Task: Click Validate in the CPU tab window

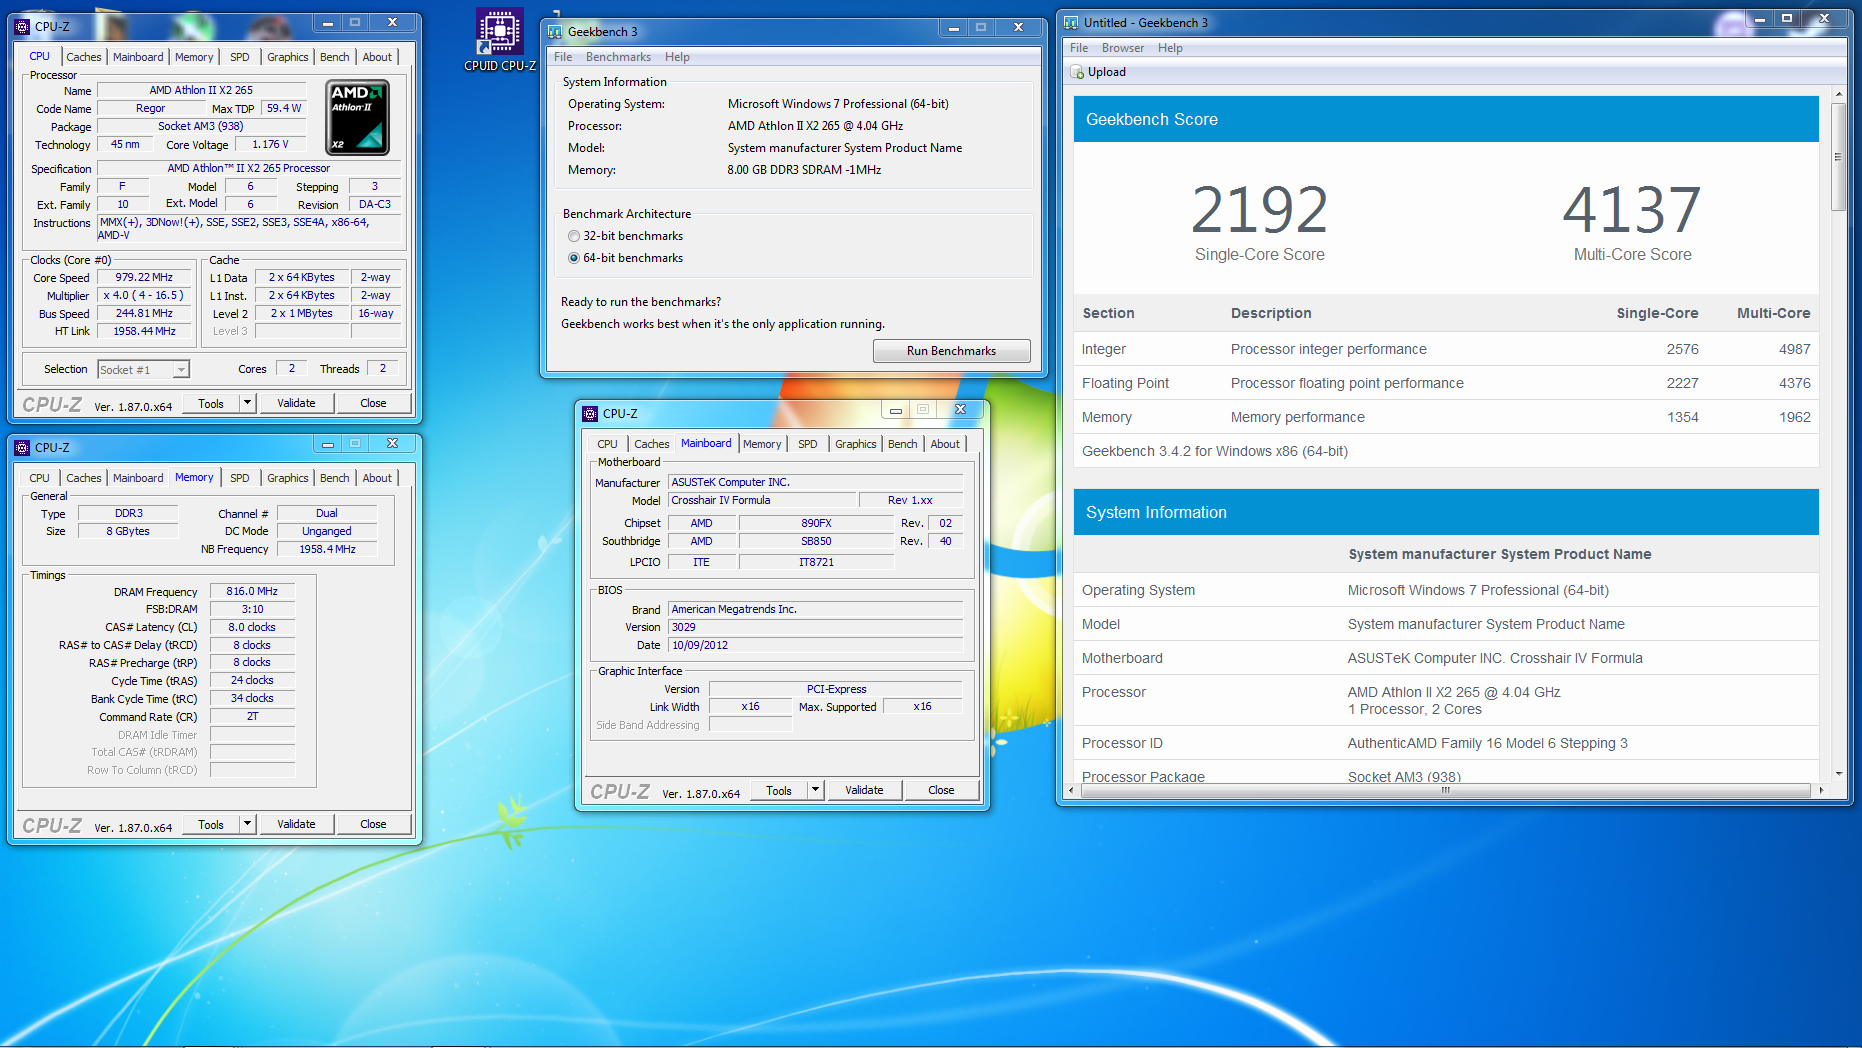Action: point(296,403)
